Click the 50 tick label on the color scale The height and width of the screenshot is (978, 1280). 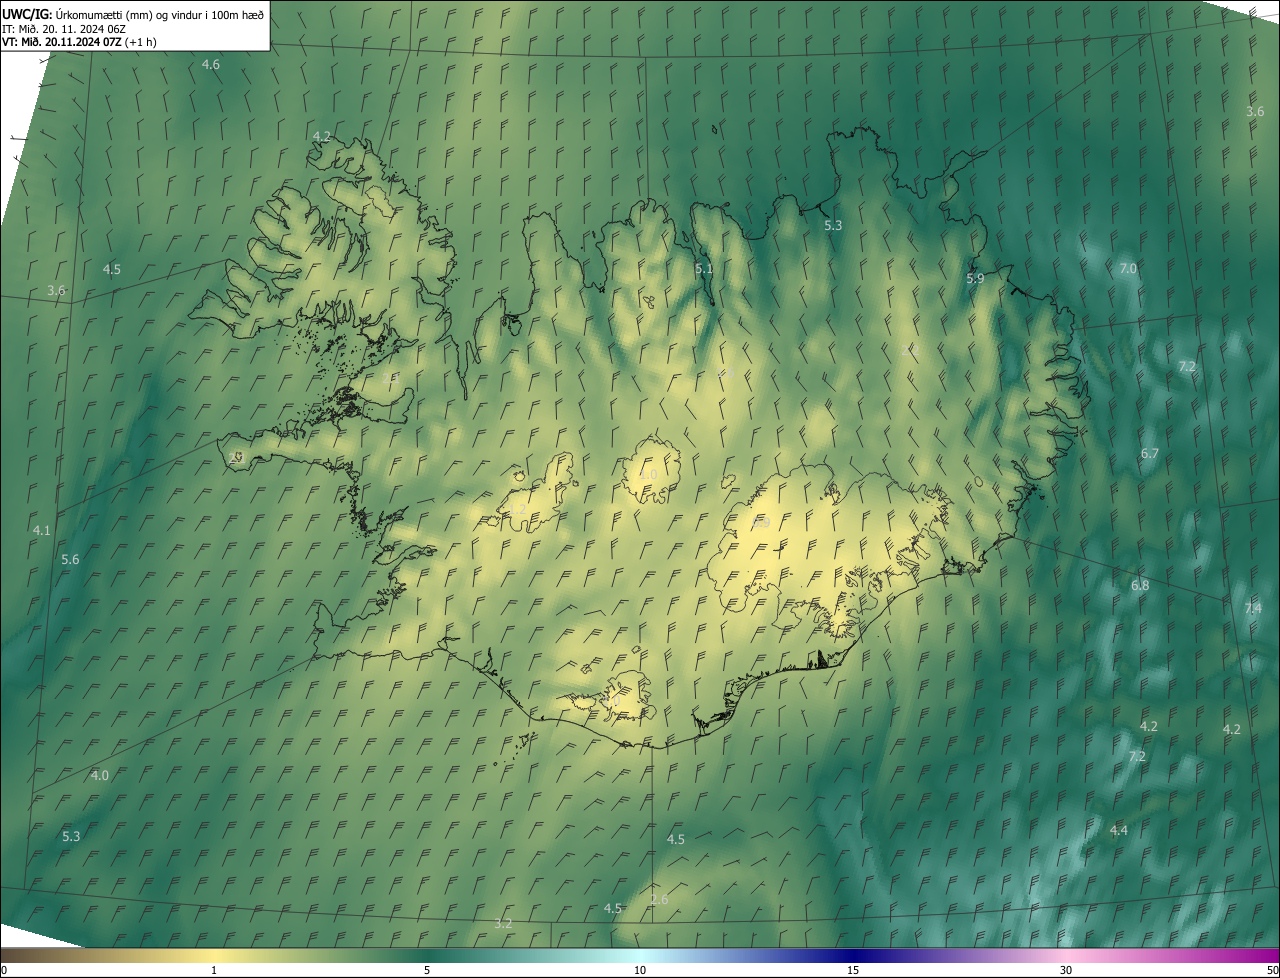[1273, 971]
